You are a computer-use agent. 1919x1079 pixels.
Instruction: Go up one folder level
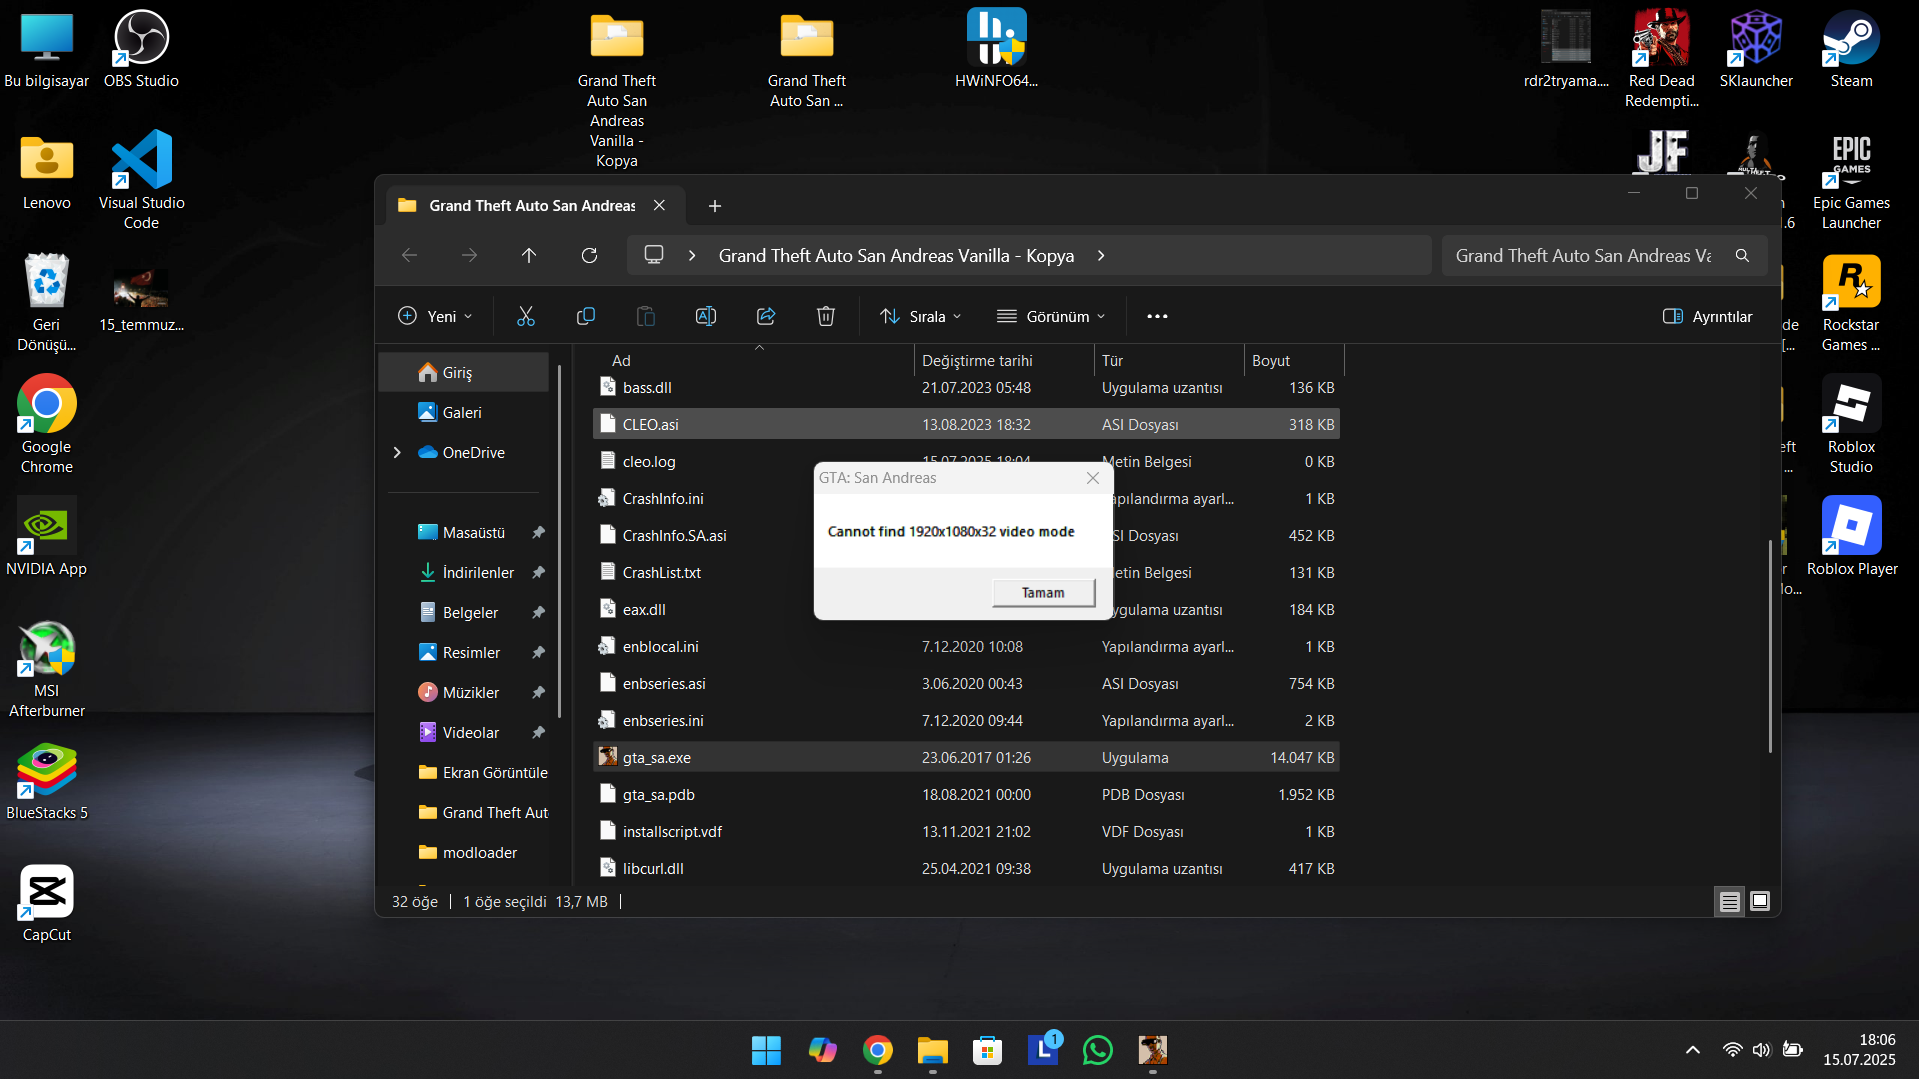529,256
